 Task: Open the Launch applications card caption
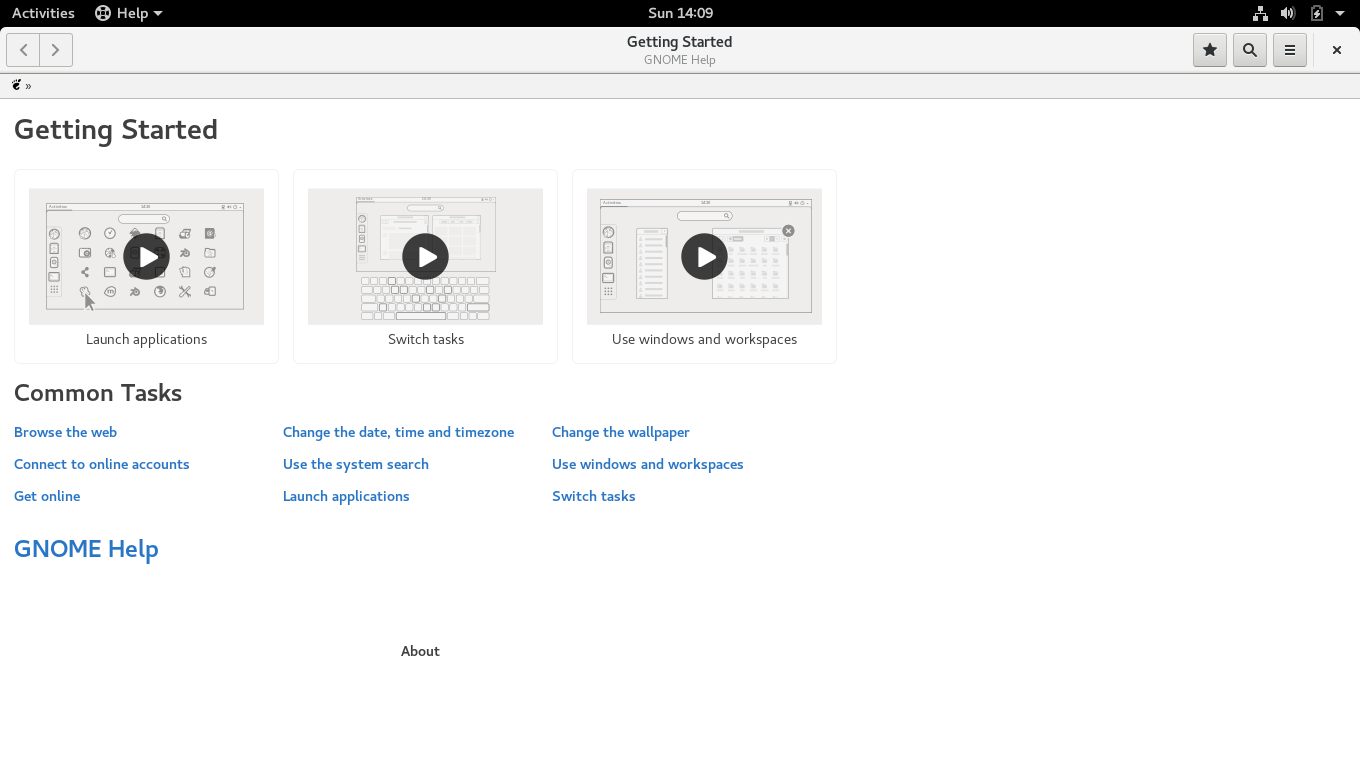pos(146,339)
